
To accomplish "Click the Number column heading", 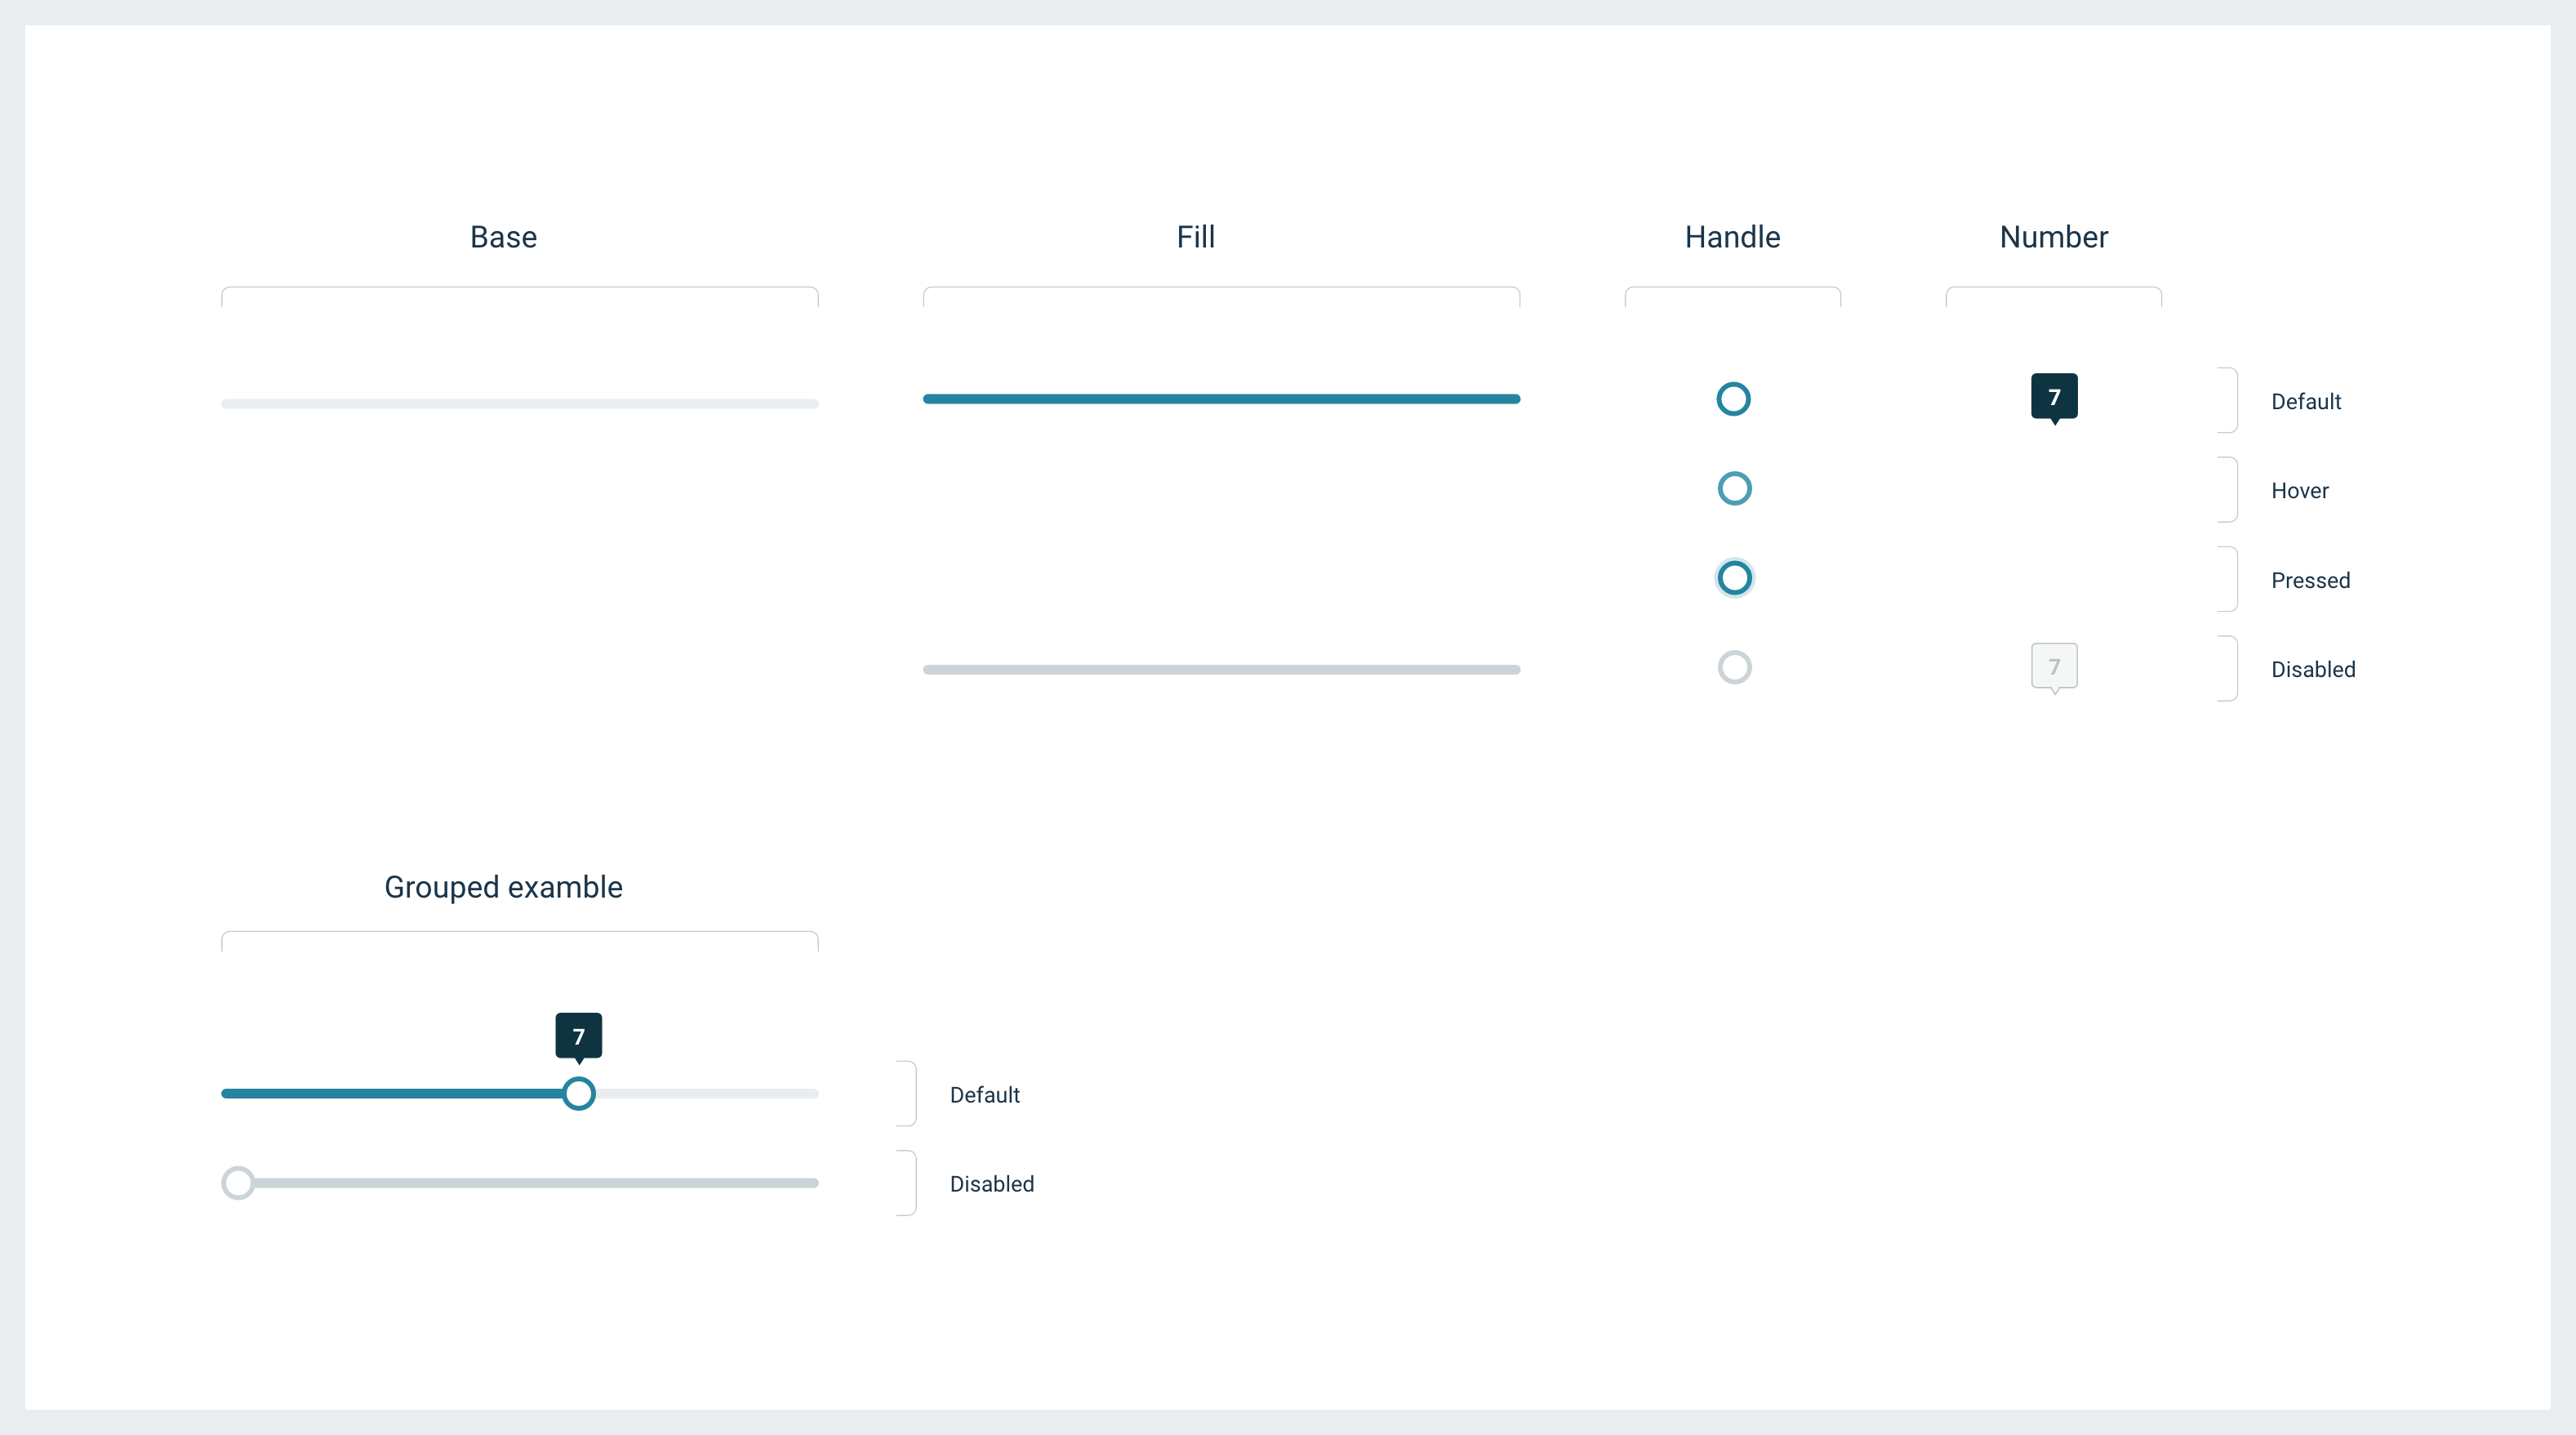I will pyautogui.click(x=2053, y=237).
